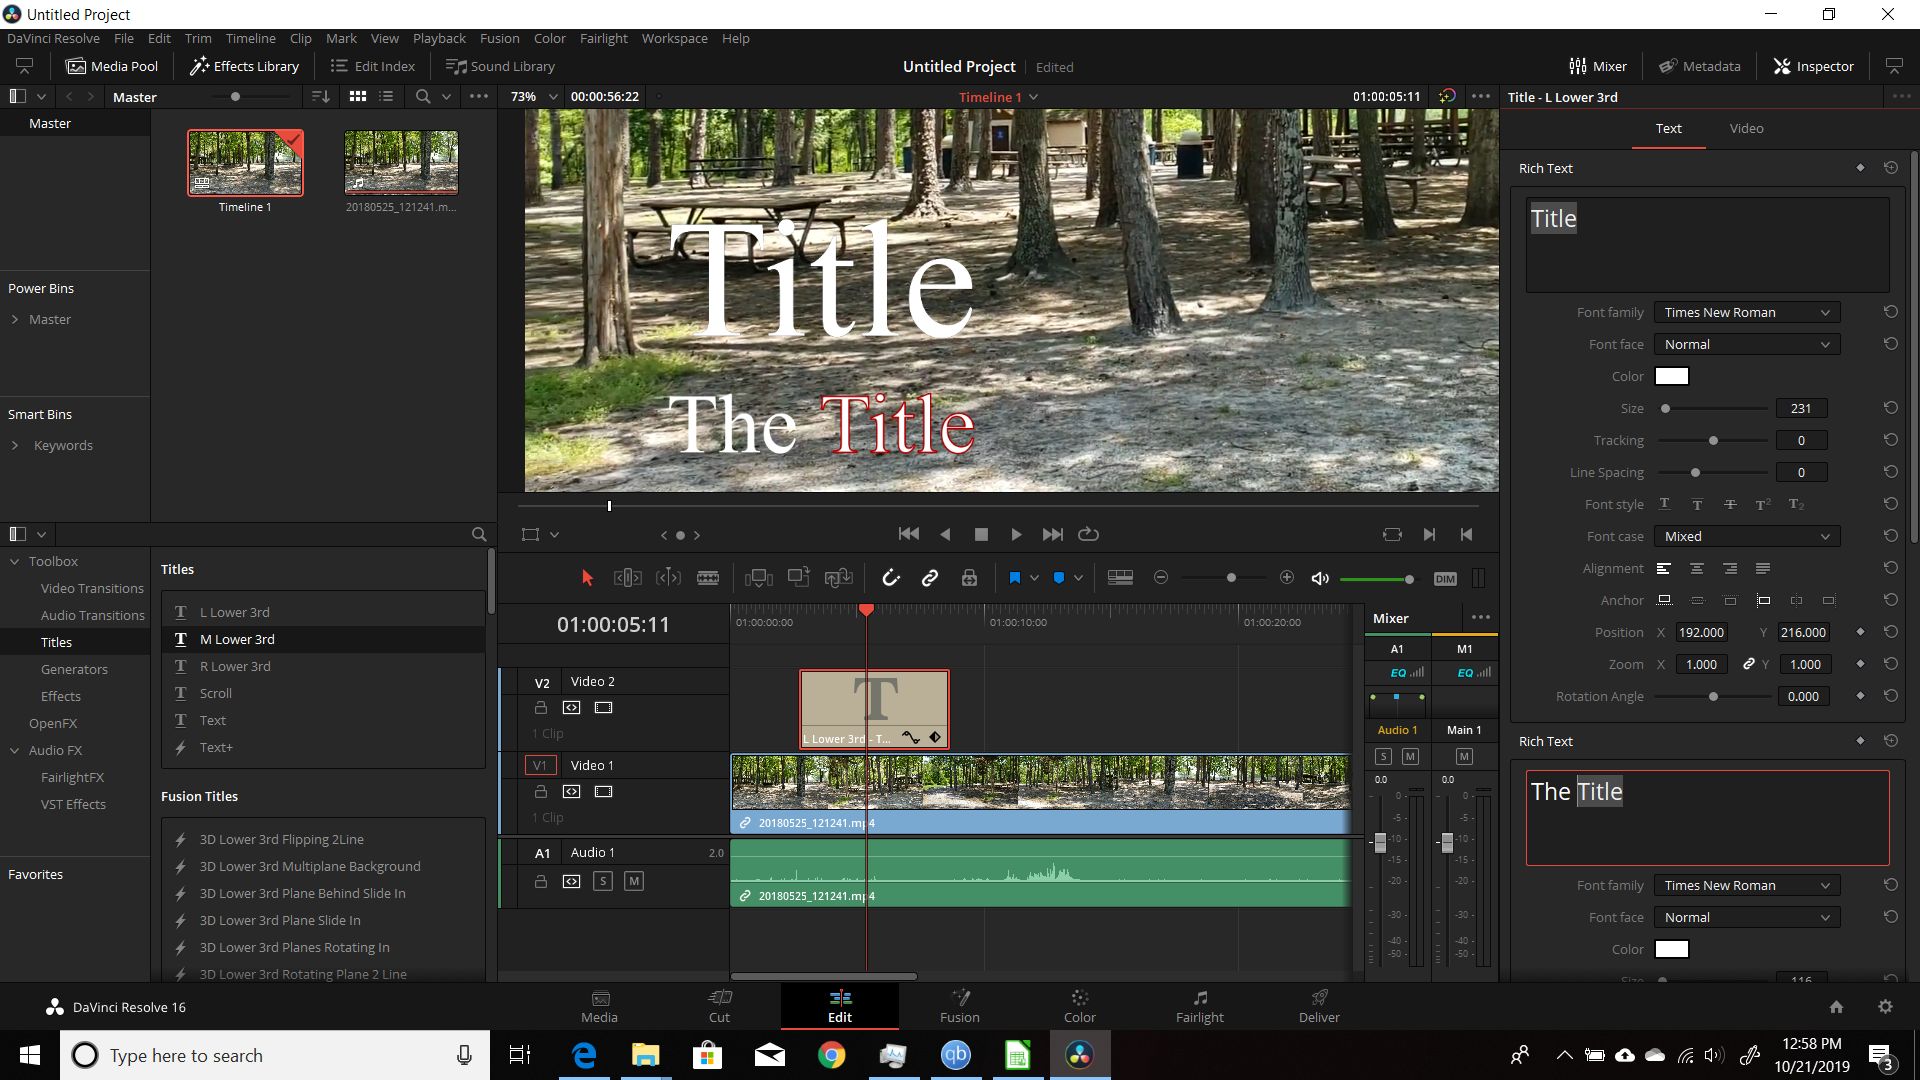This screenshot has height=1080, width=1920.
Task: Switch to the Video inspector tab
Action: tap(1746, 128)
